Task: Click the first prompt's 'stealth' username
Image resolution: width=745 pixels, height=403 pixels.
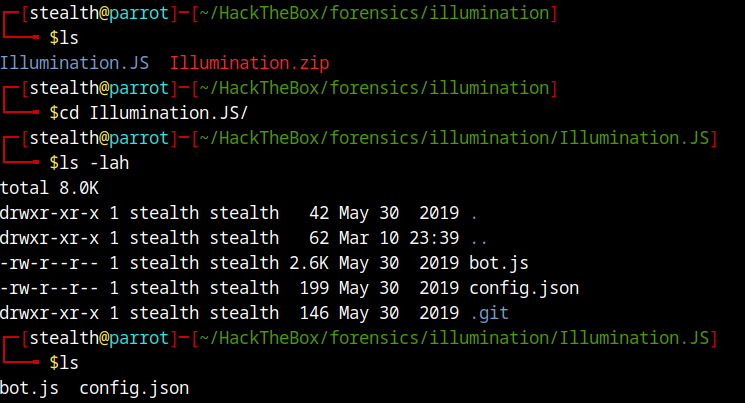Action: click(64, 13)
